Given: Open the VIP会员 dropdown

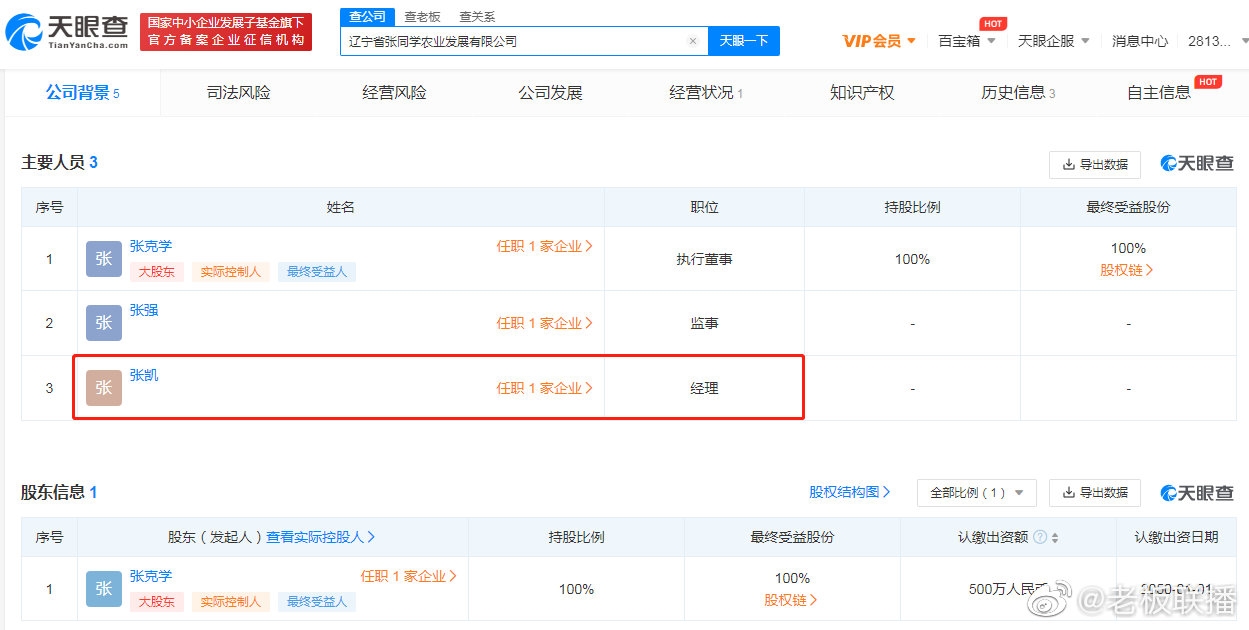Looking at the screenshot, I should tap(879, 41).
